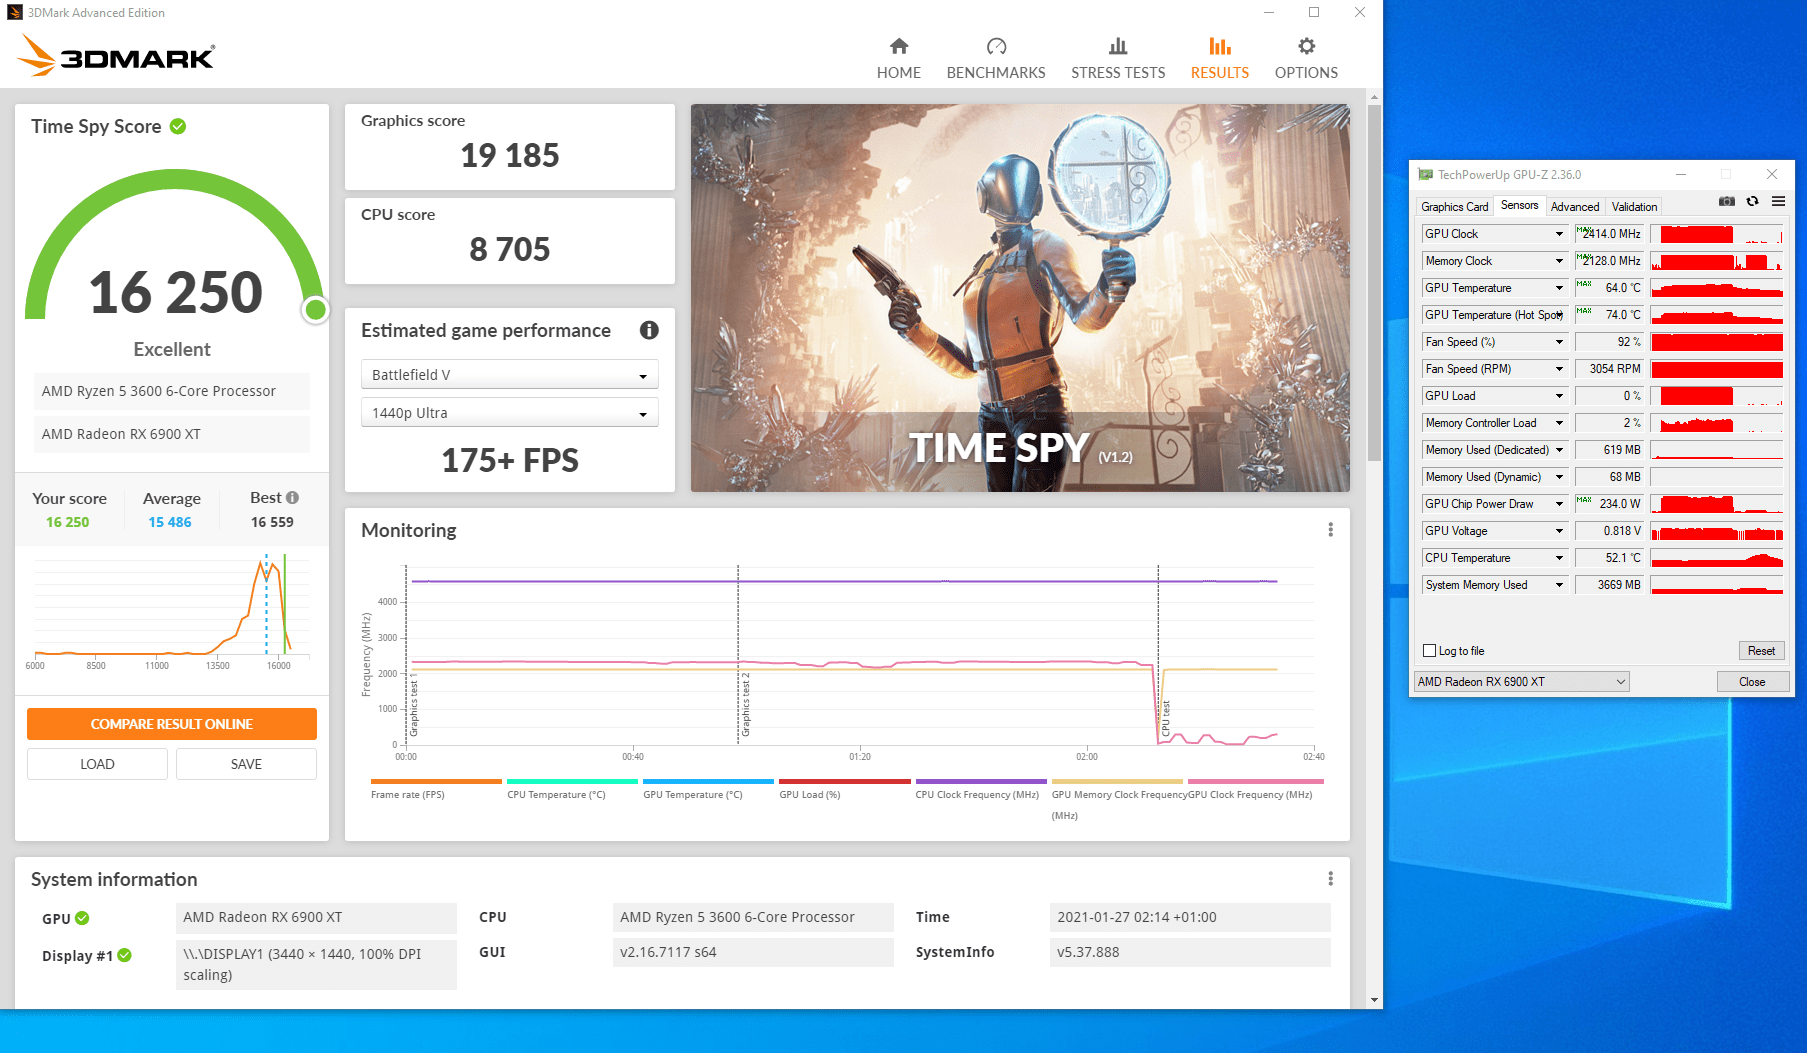This screenshot has width=1807, height=1053.
Task: Click the Reset button in GPU-Z
Action: (x=1761, y=651)
